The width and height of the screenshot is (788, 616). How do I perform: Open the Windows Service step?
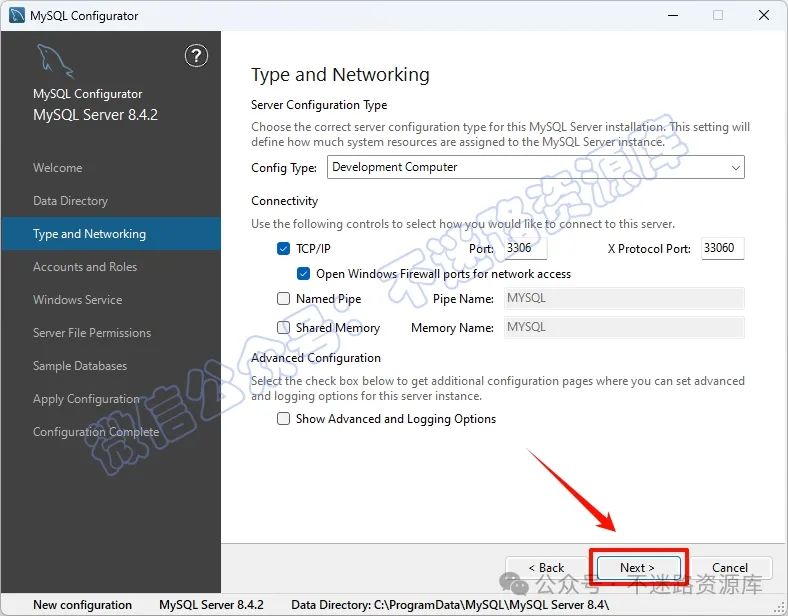click(77, 300)
